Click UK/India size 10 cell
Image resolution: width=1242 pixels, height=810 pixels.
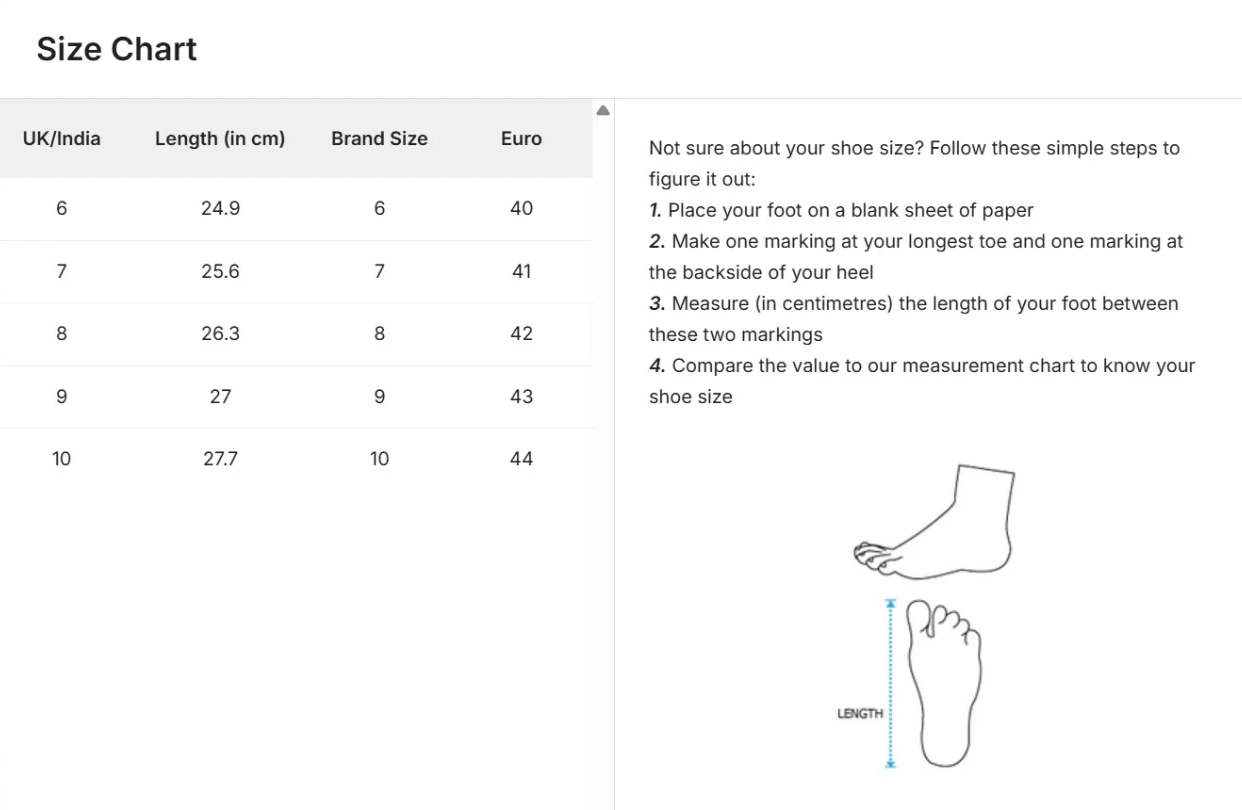click(x=62, y=459)
